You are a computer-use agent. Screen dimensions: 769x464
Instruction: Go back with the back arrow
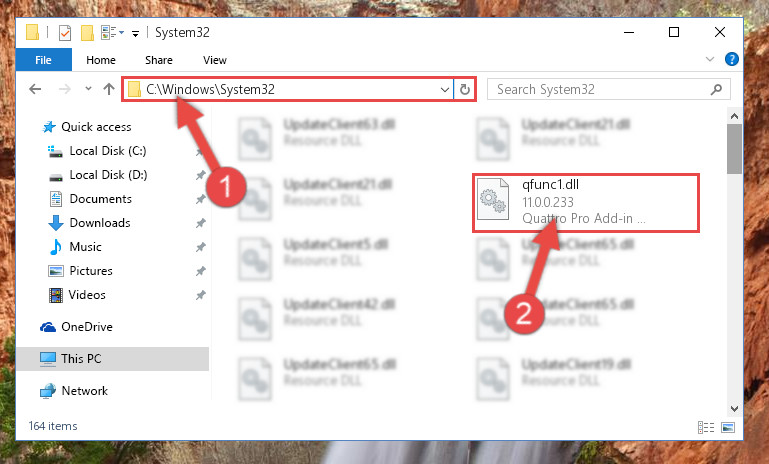pyautogui.click(x=35, y=89)
